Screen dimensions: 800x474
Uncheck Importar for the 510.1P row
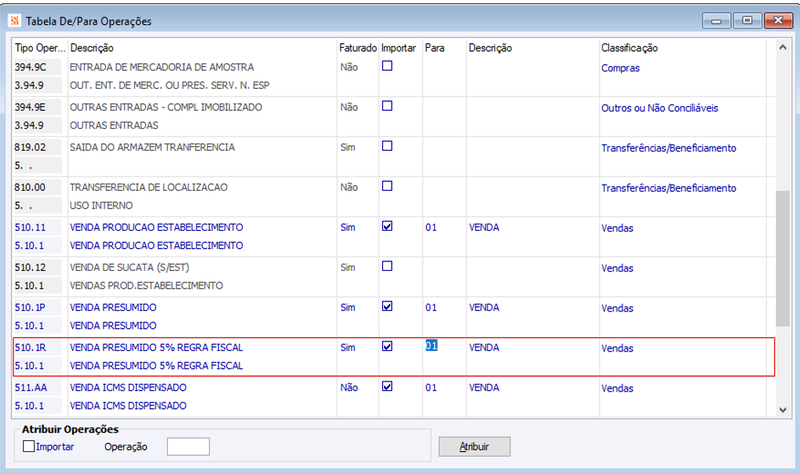pos(387,306)
